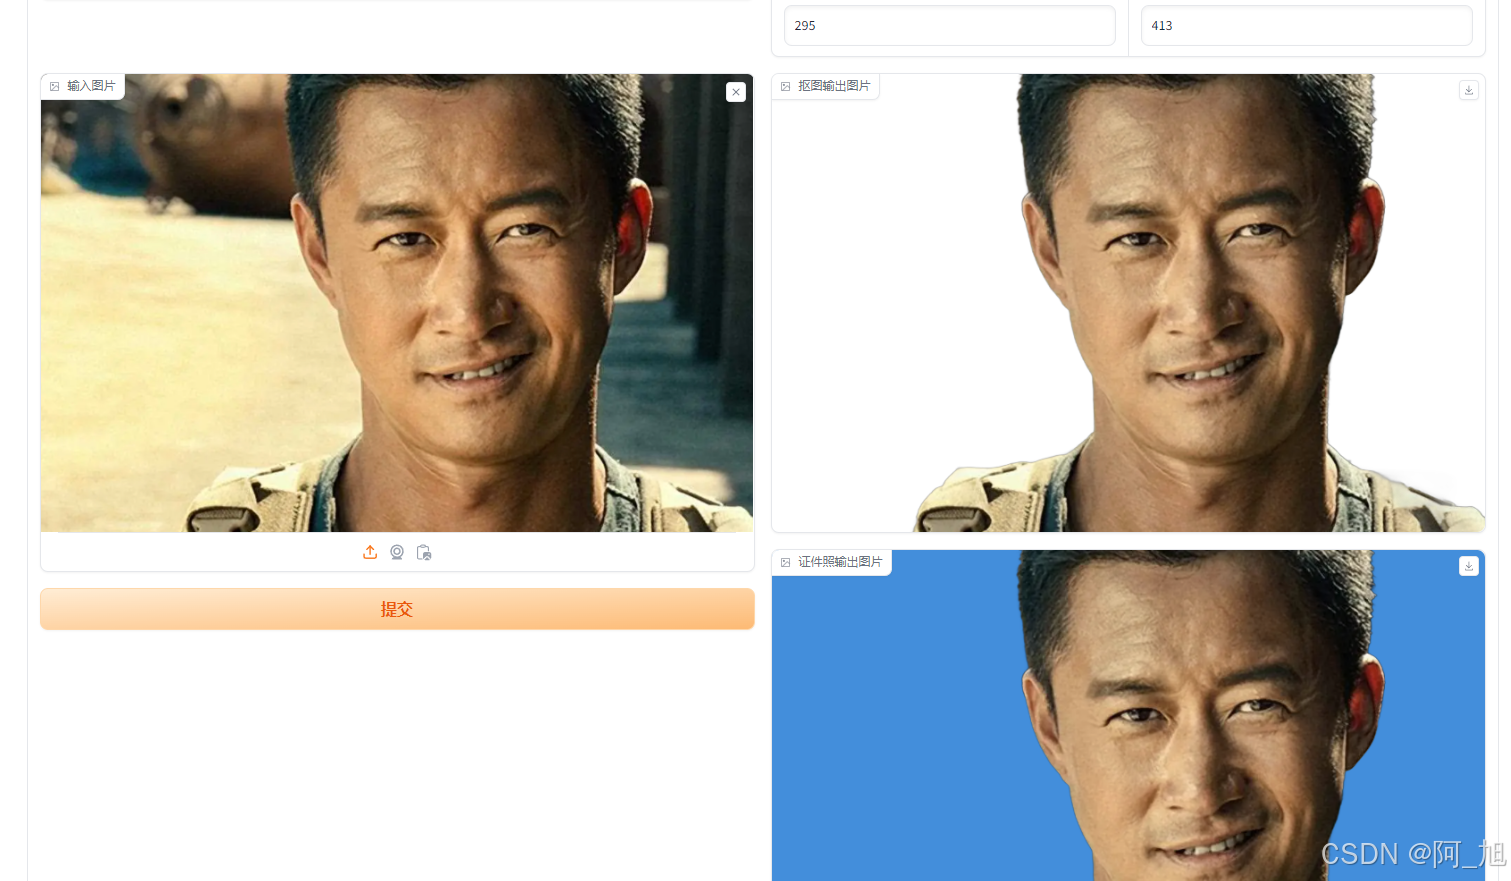Click the image icon beside 输入图片 label
The width and height of the screenshot is (1511, 881).
click(55, 86)
